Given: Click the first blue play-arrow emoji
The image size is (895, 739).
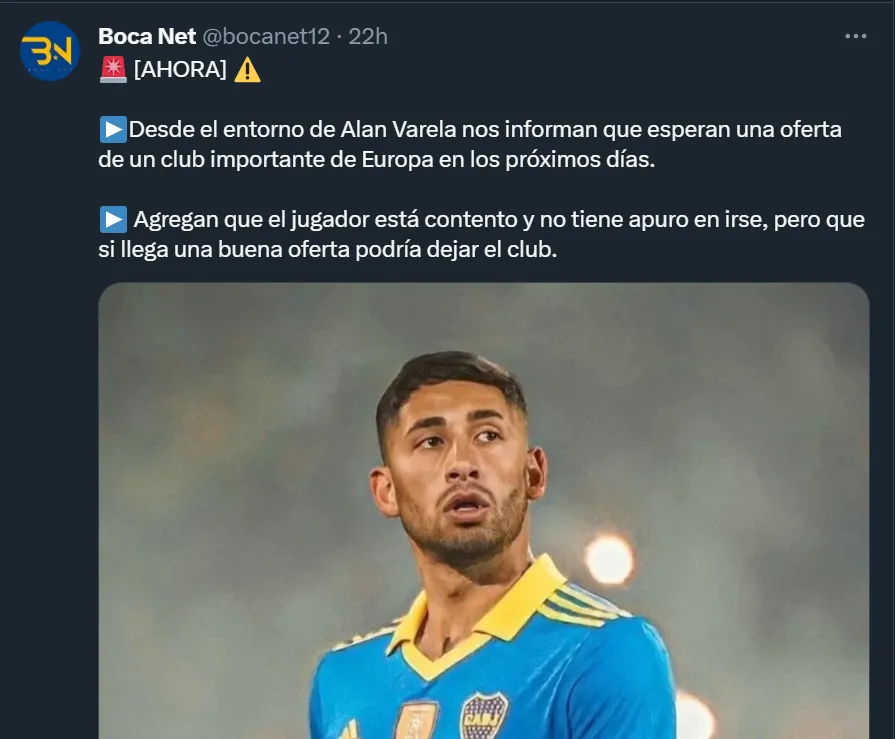Looking at the screenshot, I should point(113,130).
